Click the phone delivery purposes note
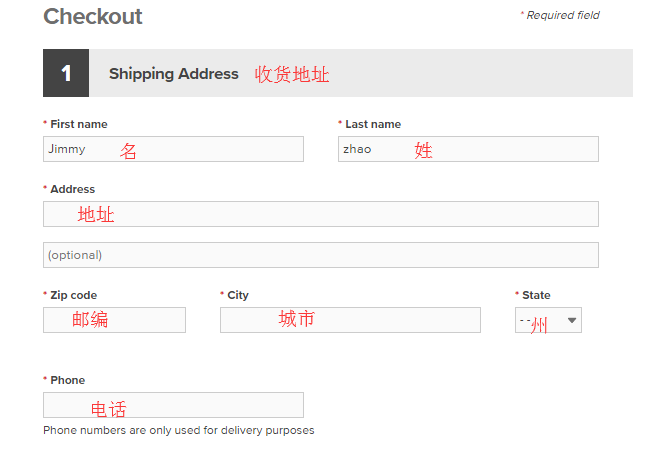The width and height of the screenshot is (664, 453). point(178,430)
